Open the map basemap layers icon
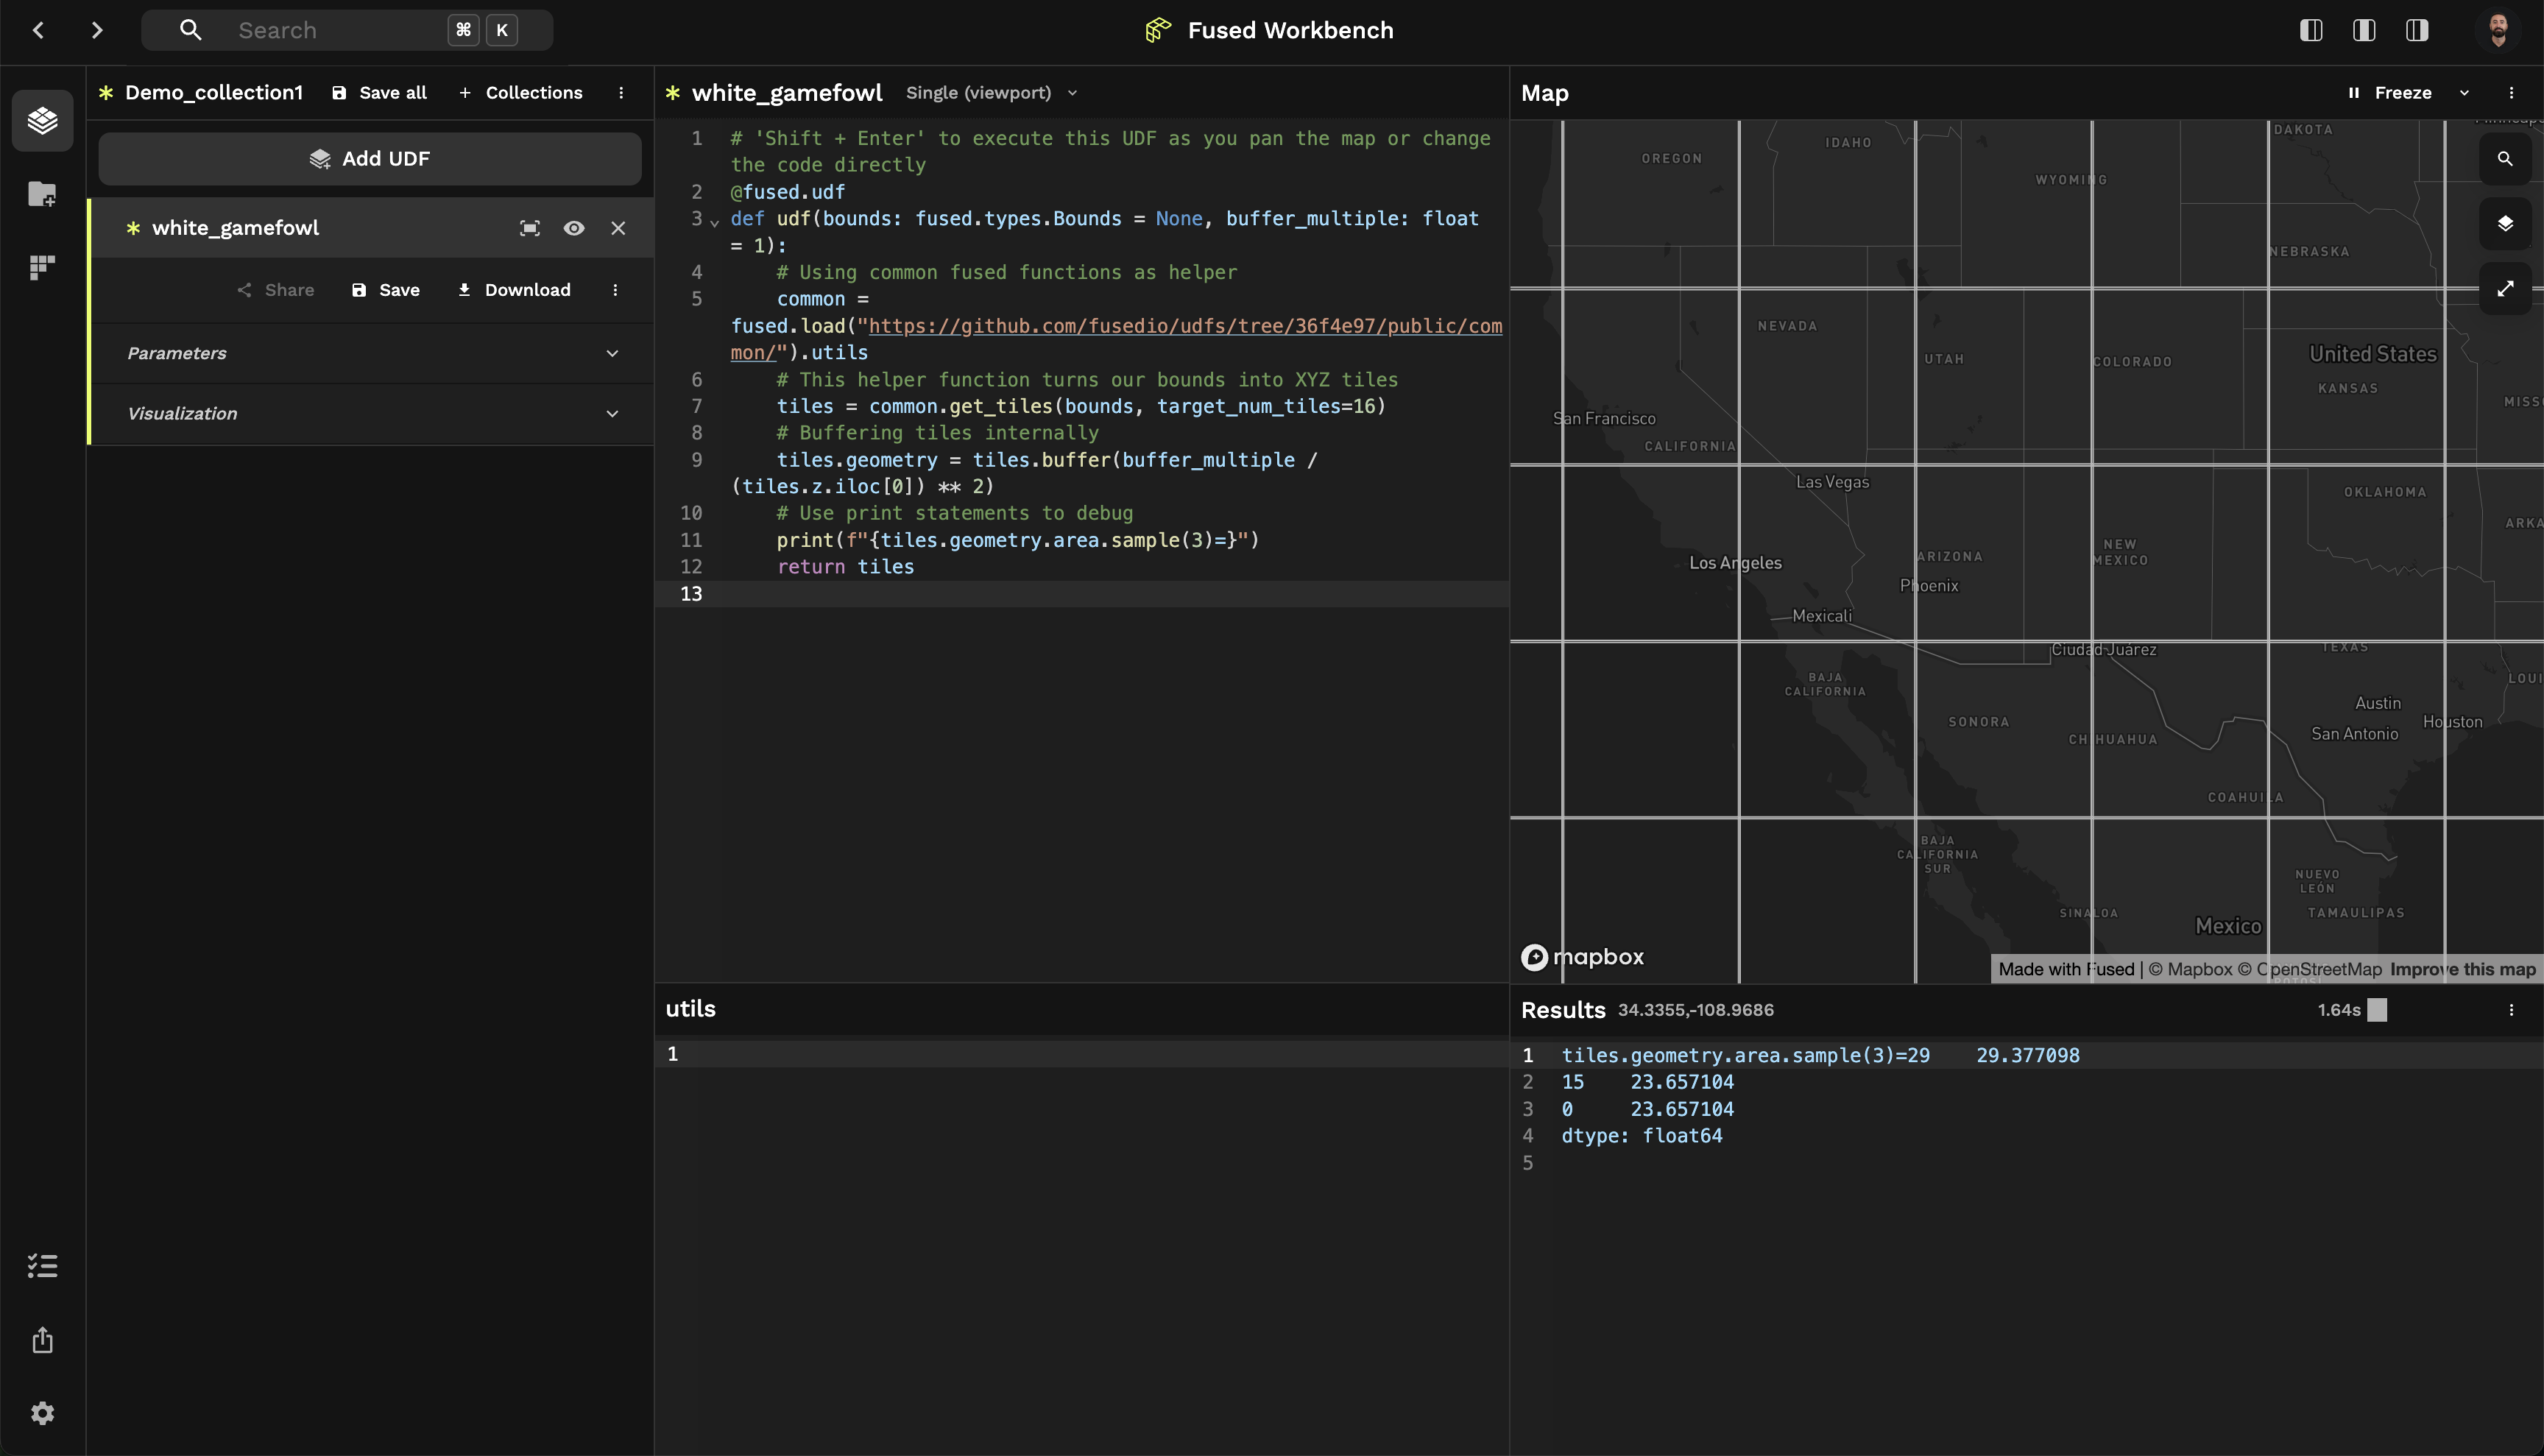Image resolution: width=2544 pixels, height=1456 pixels. pyautogui.click(x=2505, y=224)
